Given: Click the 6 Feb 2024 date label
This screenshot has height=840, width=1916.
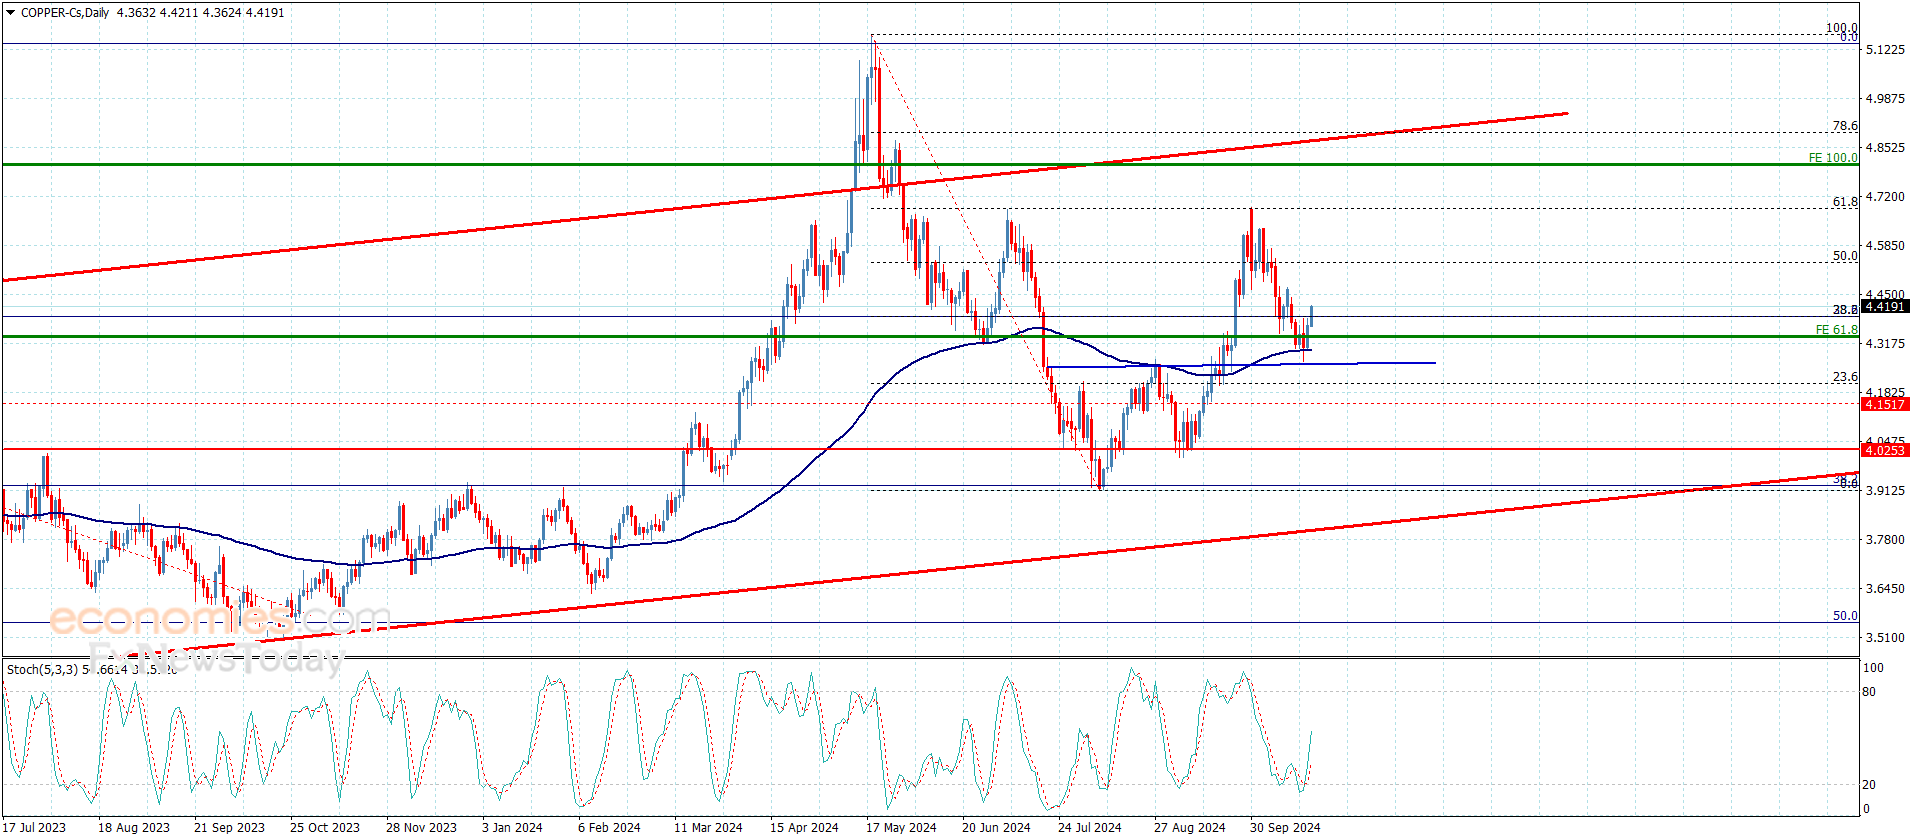Looking at the screenshot, I should coord(609,827).
